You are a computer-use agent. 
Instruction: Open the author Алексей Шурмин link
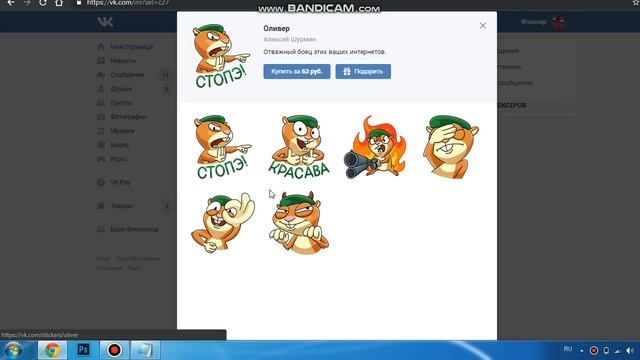289,40
